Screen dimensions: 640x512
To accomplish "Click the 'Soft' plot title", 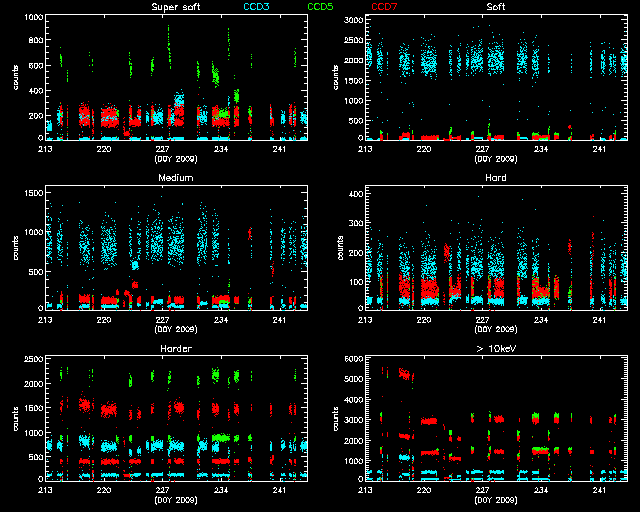I will [495, 8].
